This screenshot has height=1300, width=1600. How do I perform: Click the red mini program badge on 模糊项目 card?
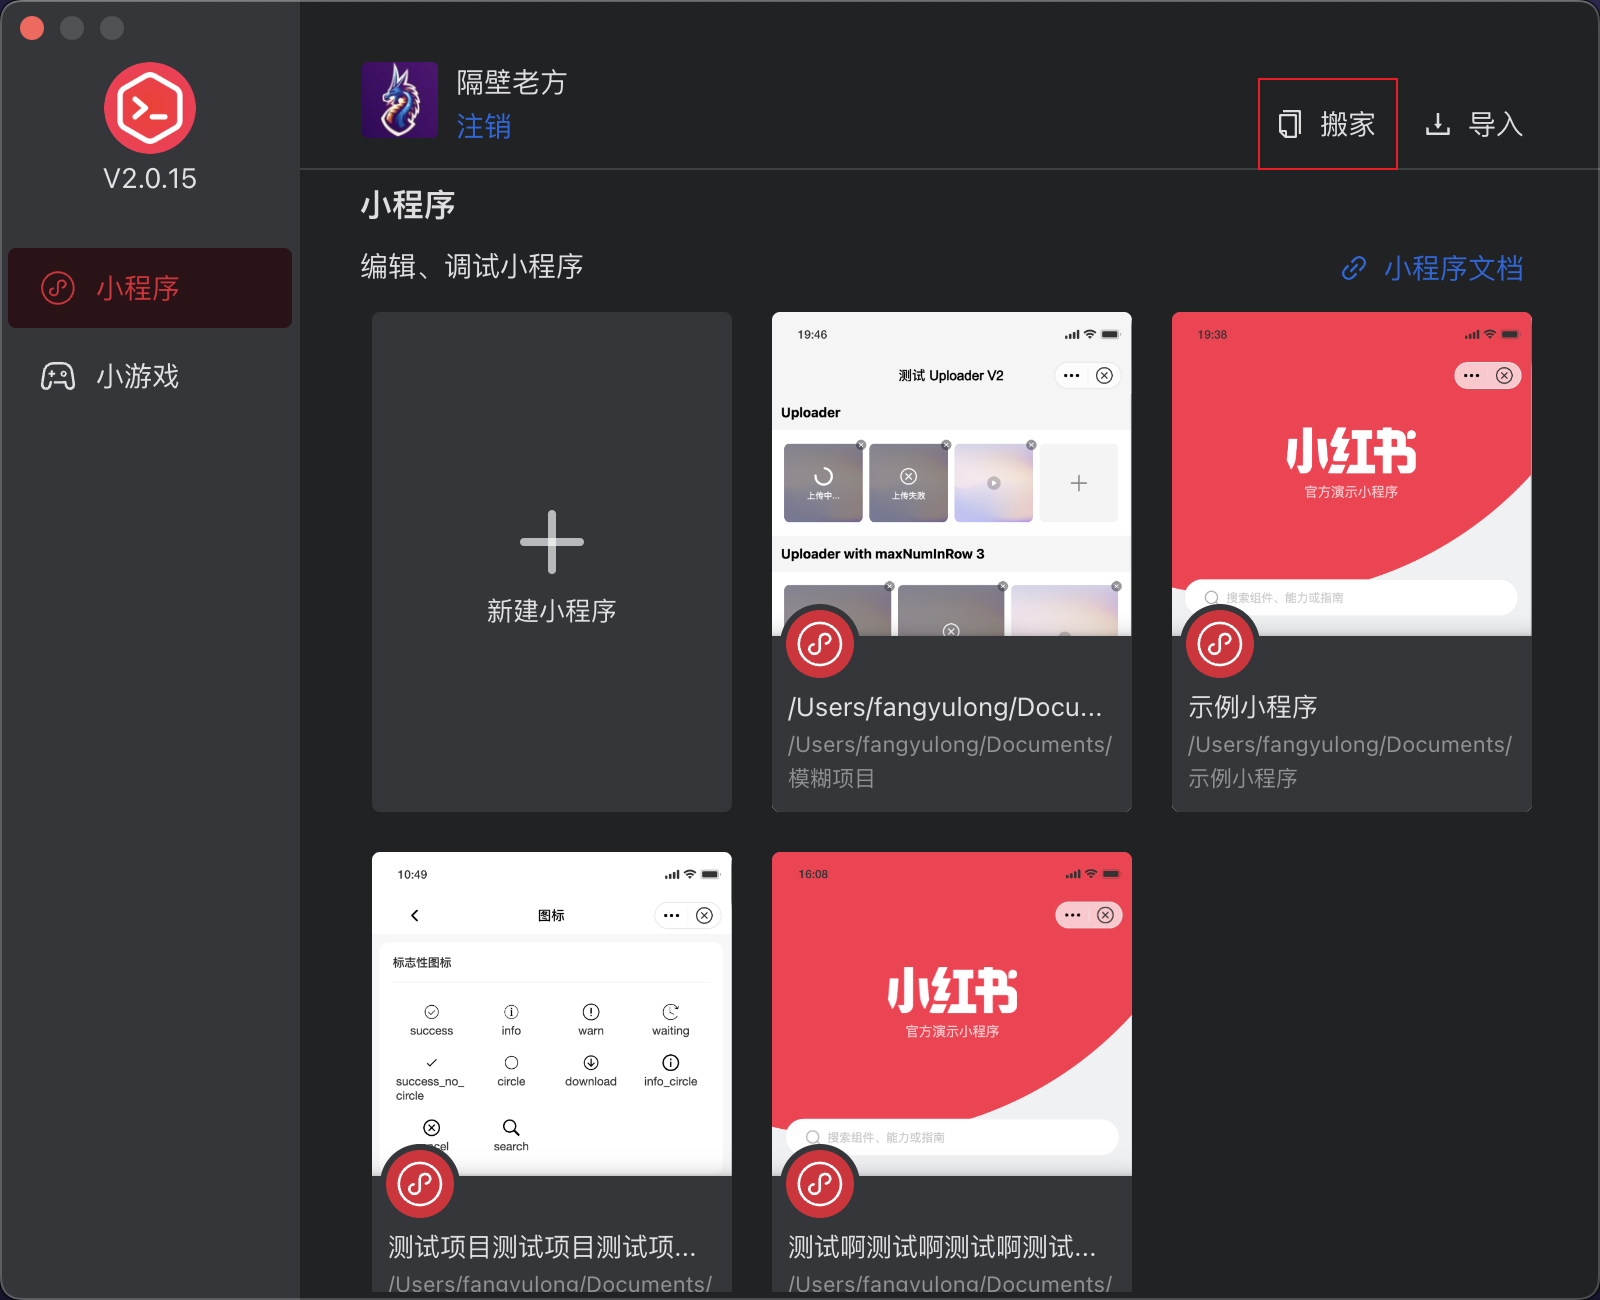(x=820, y=644)
